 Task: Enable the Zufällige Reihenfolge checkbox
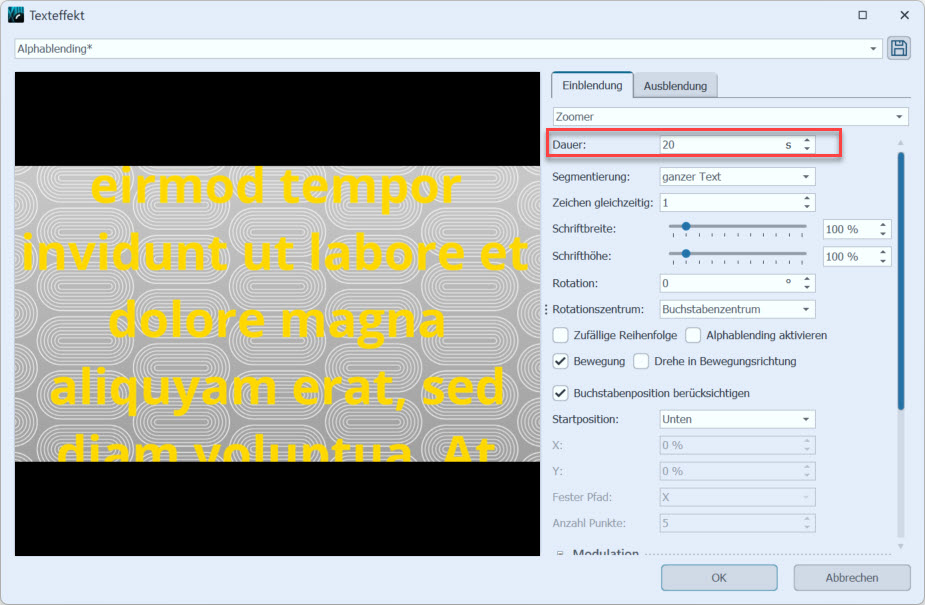click(x=561, y=335)
